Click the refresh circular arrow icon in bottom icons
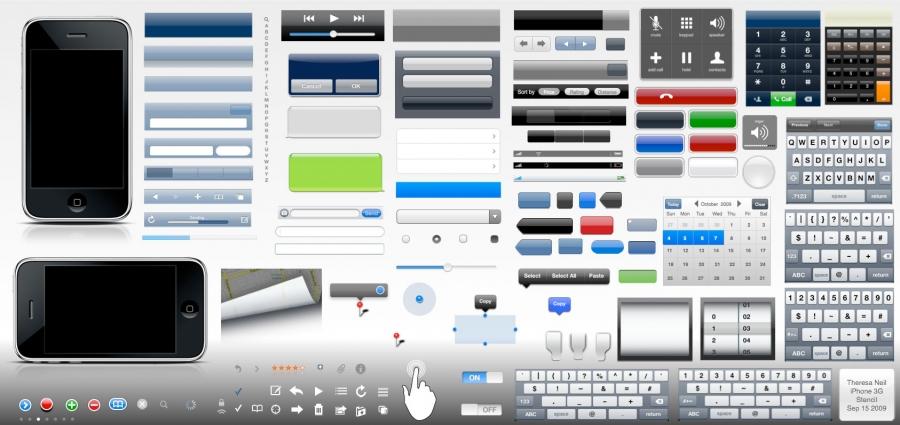The width and height of the screenshot is (900, 425). 360,391
